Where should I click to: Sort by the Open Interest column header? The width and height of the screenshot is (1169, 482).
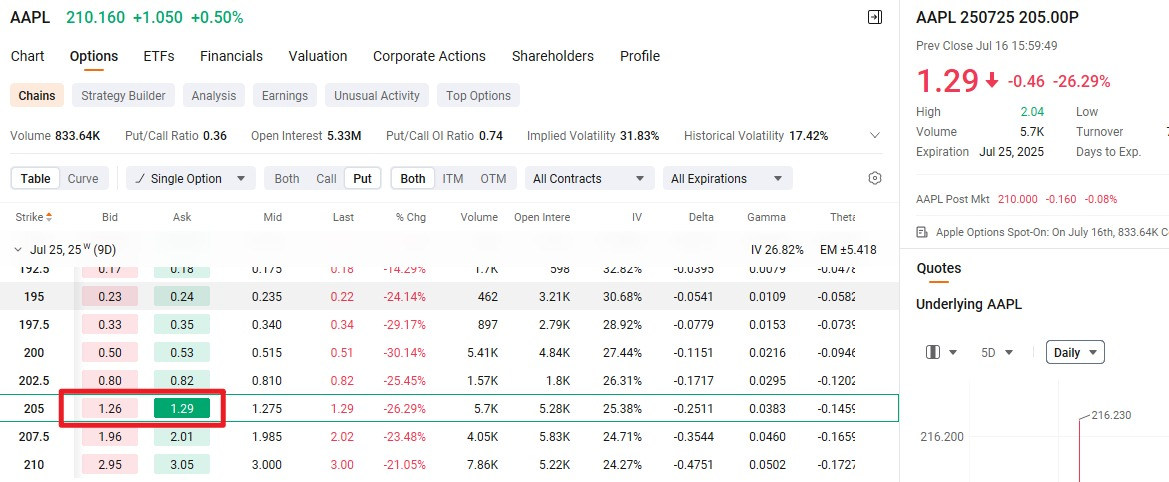(542, 218)
